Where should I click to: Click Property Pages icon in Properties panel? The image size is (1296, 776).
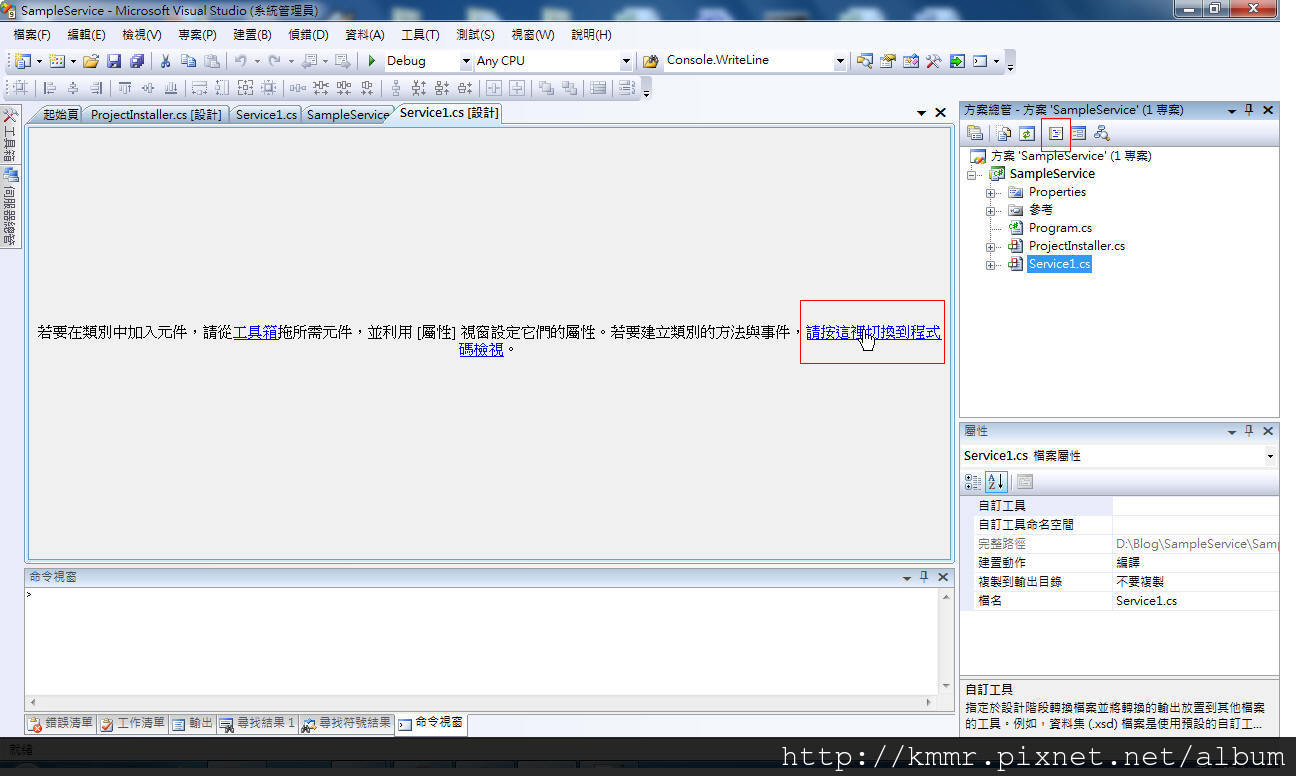pyautogui.click(x=1025, y=482)
